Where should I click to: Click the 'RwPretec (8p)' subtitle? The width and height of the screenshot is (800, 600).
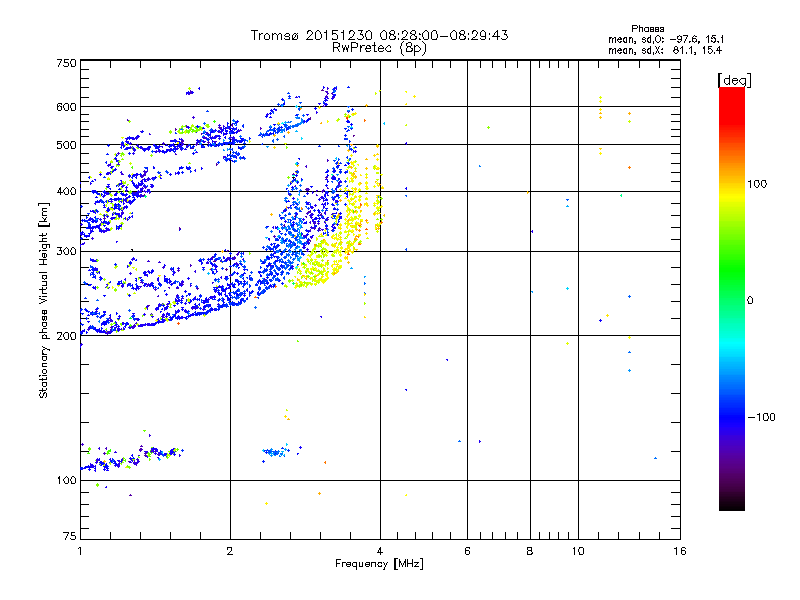379,48
